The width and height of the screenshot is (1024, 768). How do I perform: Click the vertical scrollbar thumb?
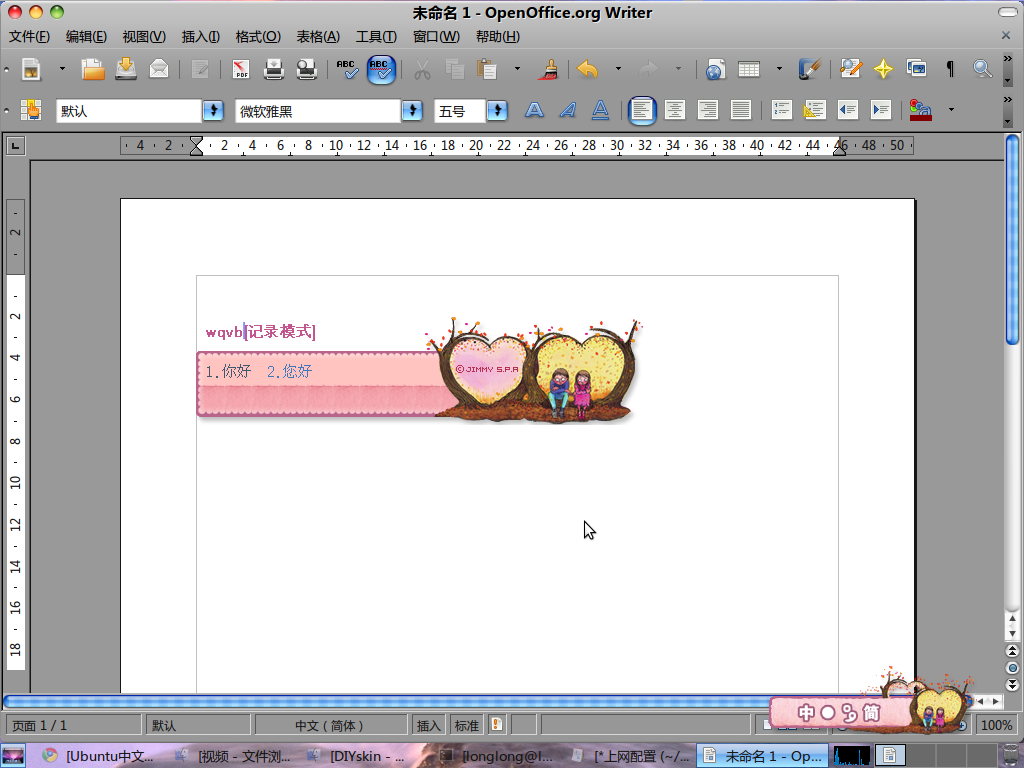pyautogui.click(x=1012, y=239)
